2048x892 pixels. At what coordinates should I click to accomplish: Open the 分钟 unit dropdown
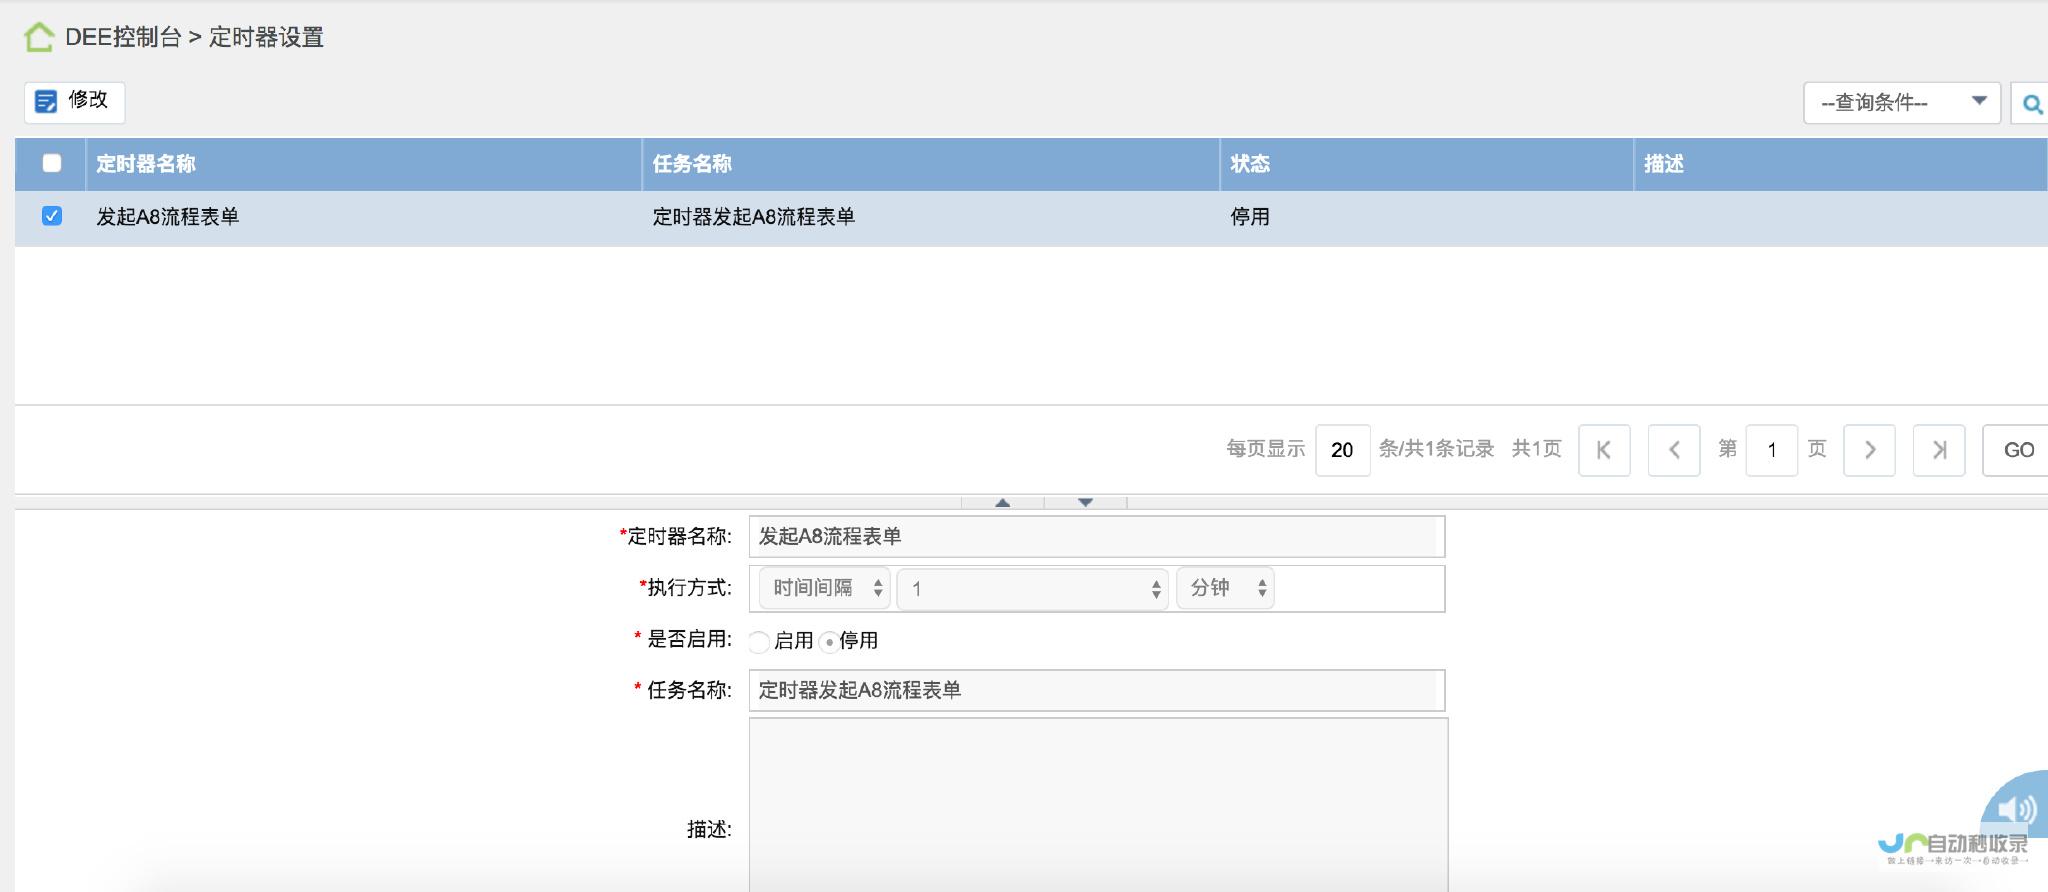1225,588
